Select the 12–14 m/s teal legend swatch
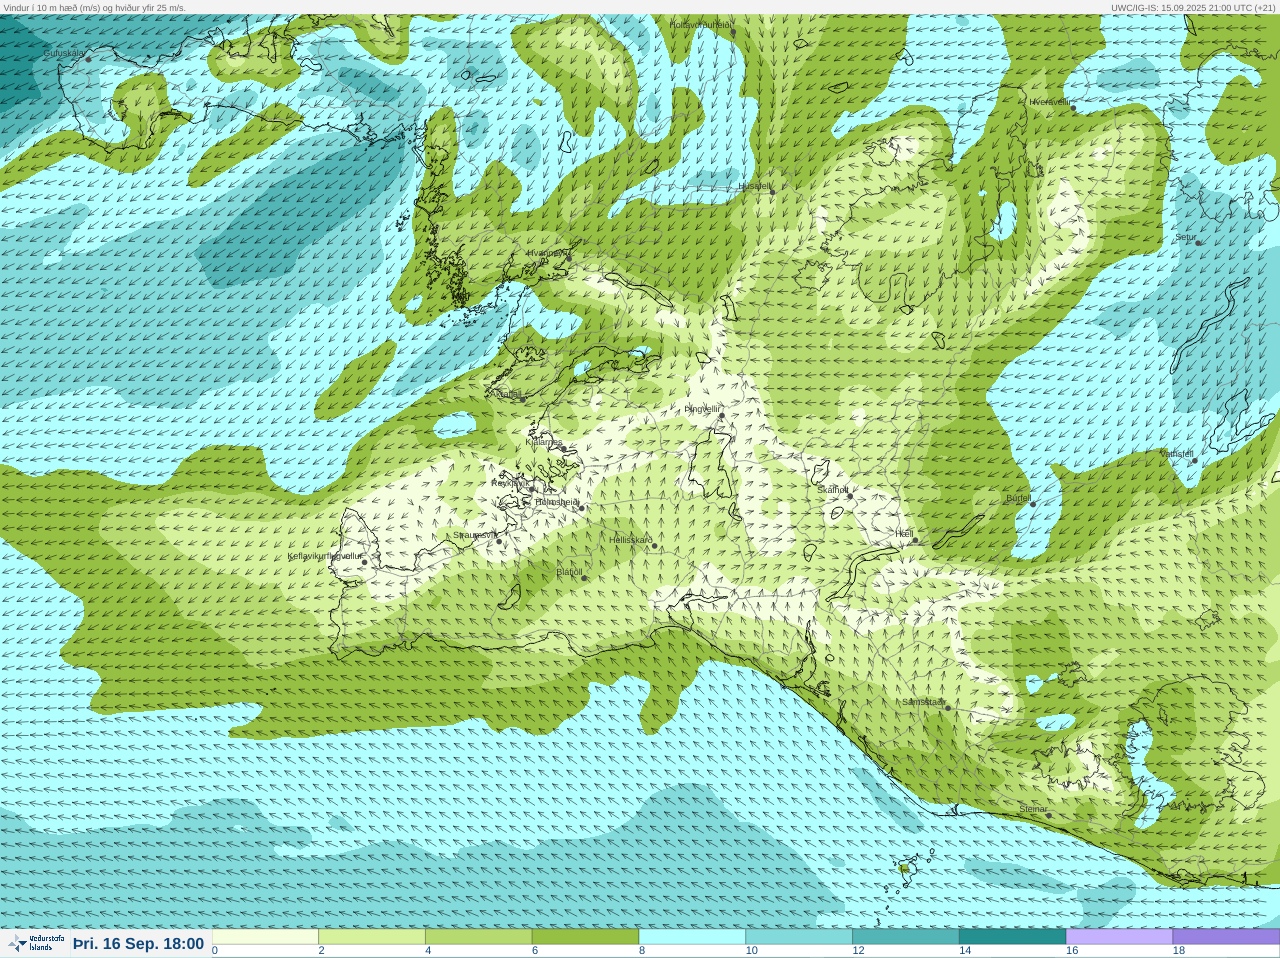The image size is (1280, 958). coord(905,937)
